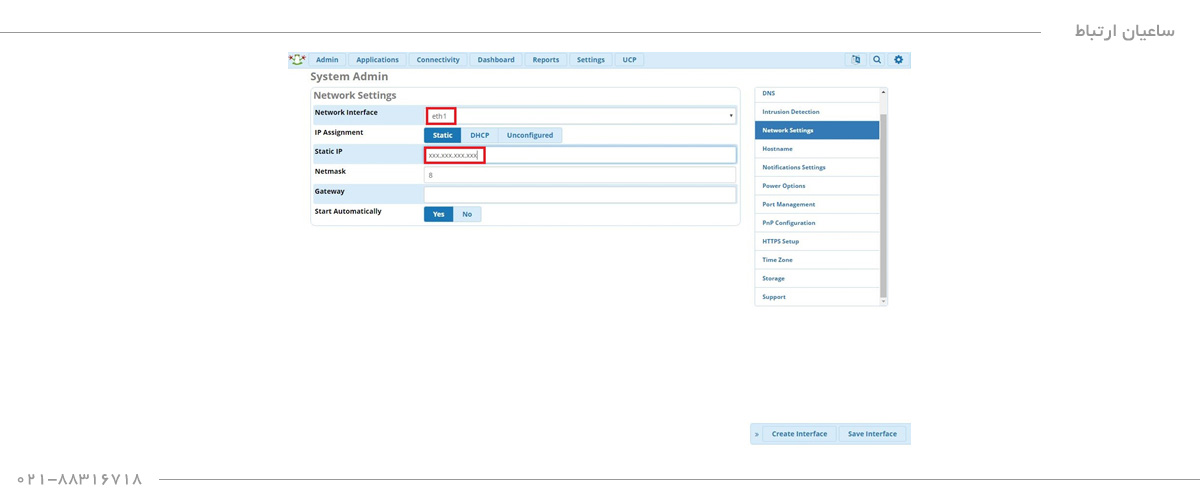1200x500 pixels.
Task: Collapse the action bar double-arrow icon
Action: (757, 434)
